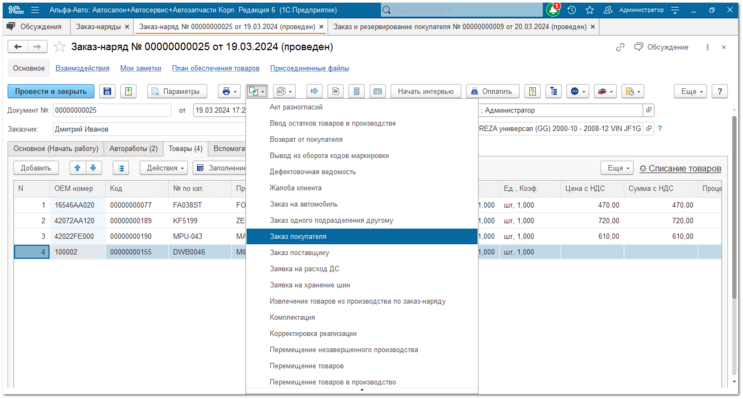Open document three-dot more menu
The width and height of the screenshot is (743, 399).
(707, 47)
